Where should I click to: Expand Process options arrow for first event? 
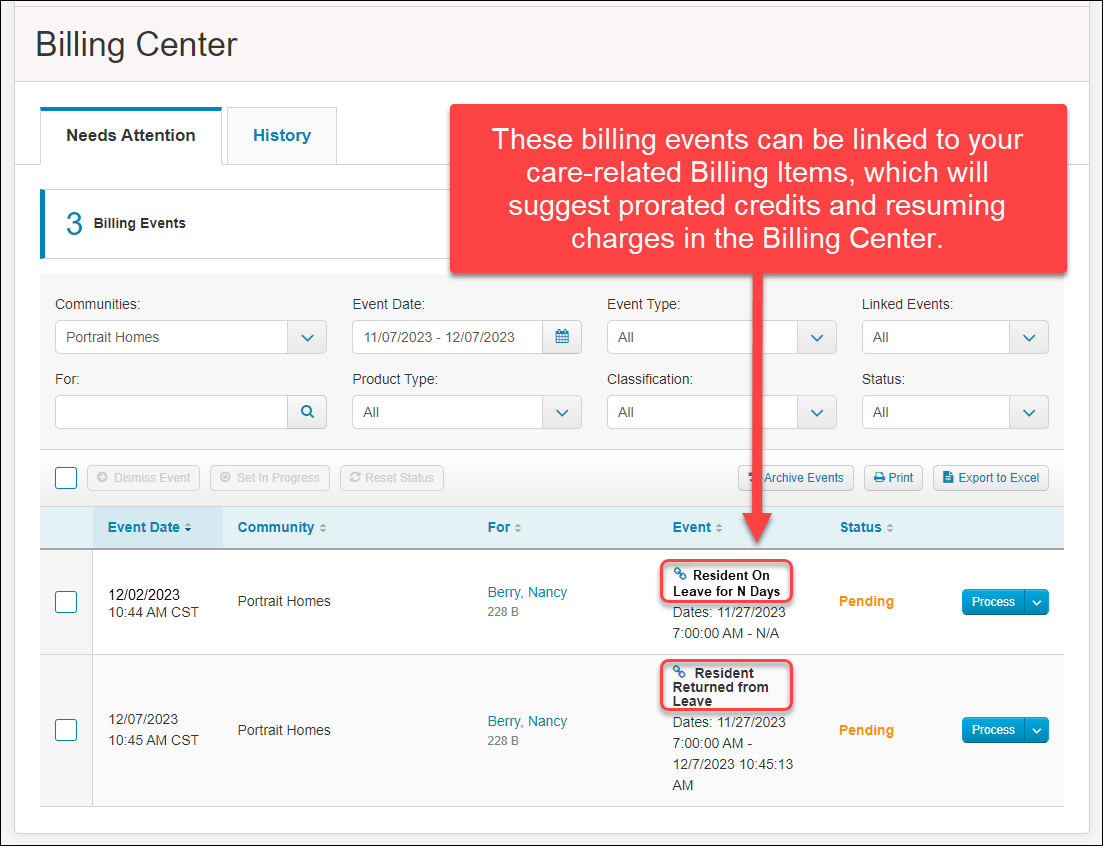click(x=1037, y=602)
